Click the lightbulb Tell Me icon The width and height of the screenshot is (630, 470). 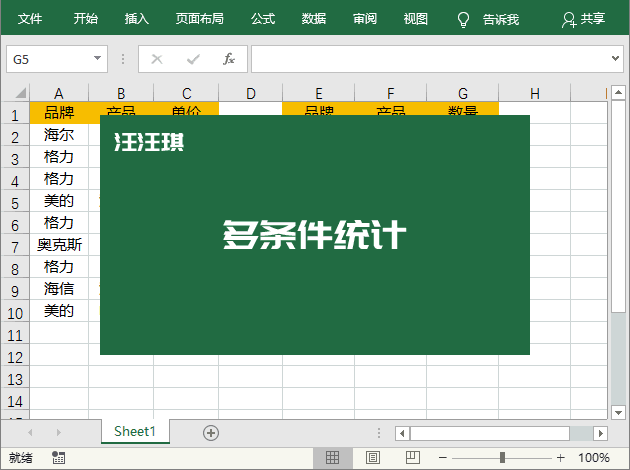[x=463, y=19]
